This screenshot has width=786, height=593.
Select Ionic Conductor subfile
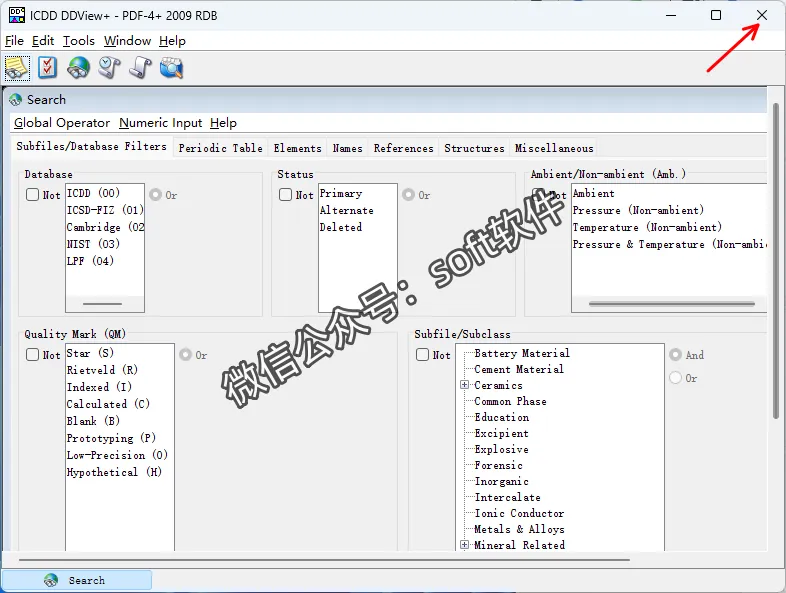(x=519, y=513)
